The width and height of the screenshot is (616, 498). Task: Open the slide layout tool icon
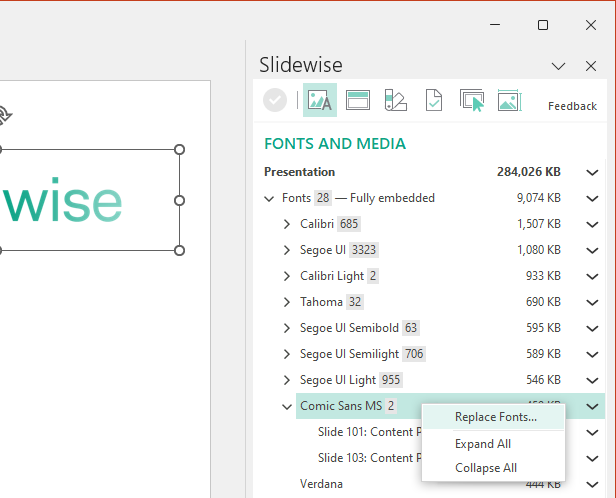point(358,100)
